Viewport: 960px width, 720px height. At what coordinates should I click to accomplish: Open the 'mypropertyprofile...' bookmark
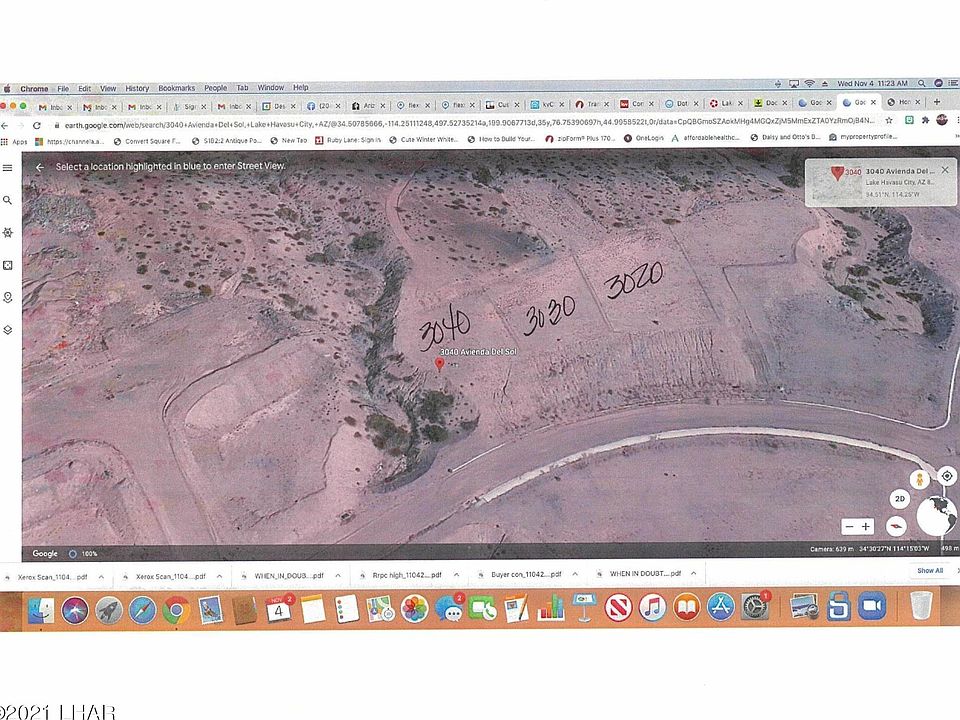pyautogui.click(x=863, y=137)
